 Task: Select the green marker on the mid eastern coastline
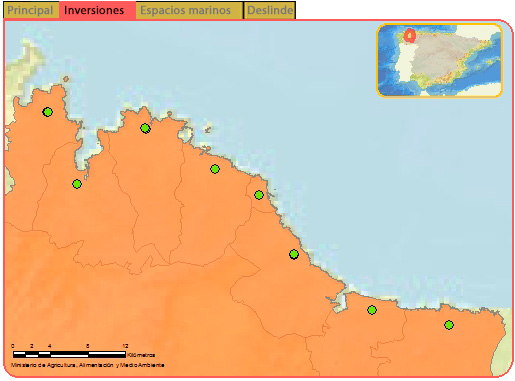[x=294, y=254]
